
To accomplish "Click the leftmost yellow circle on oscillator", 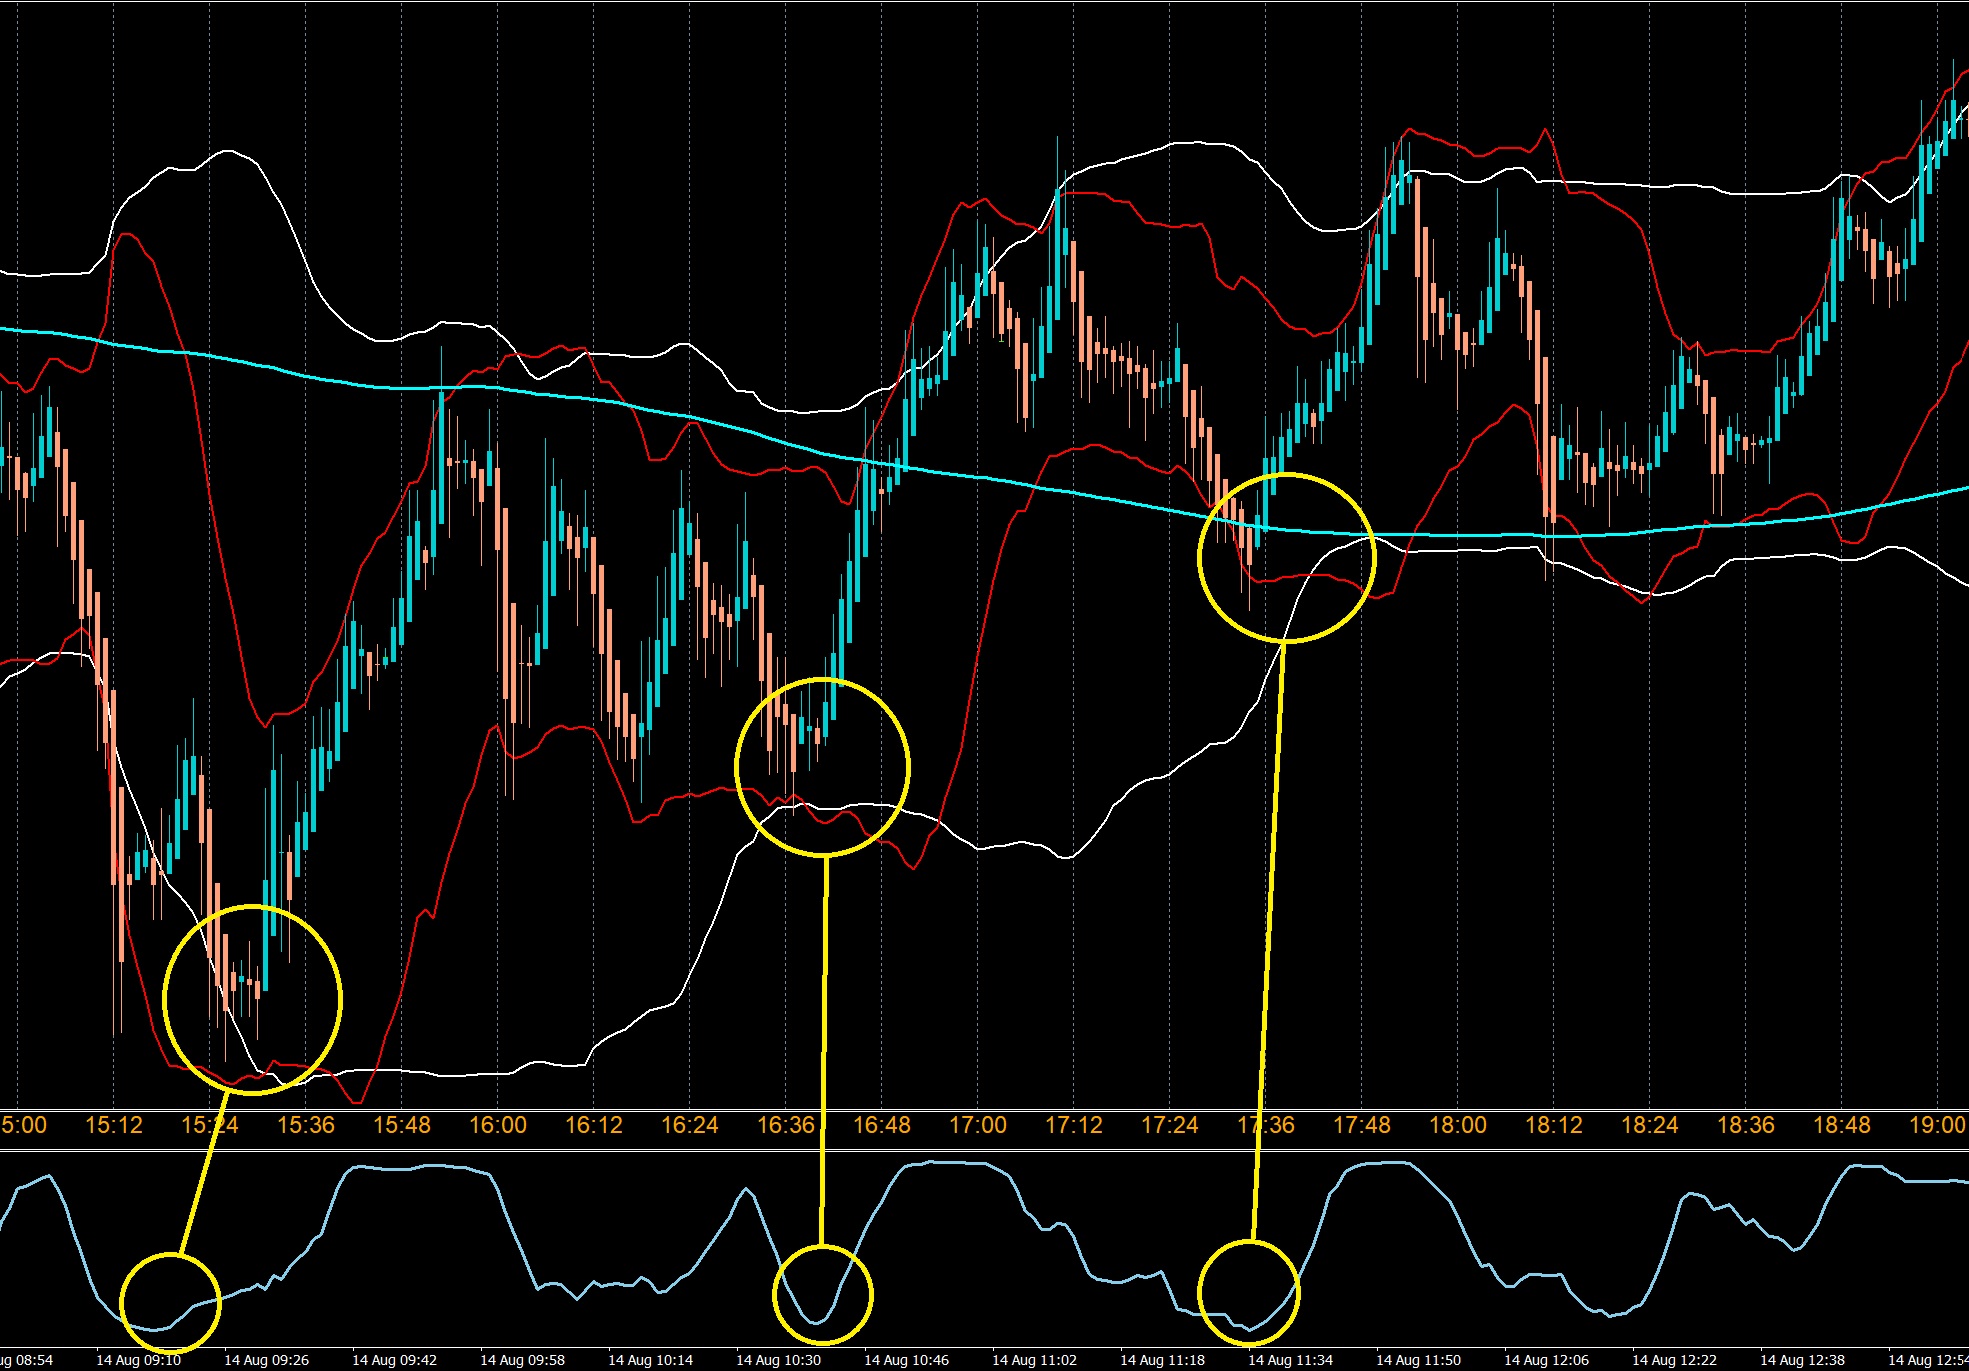I will click(170, 1302).
